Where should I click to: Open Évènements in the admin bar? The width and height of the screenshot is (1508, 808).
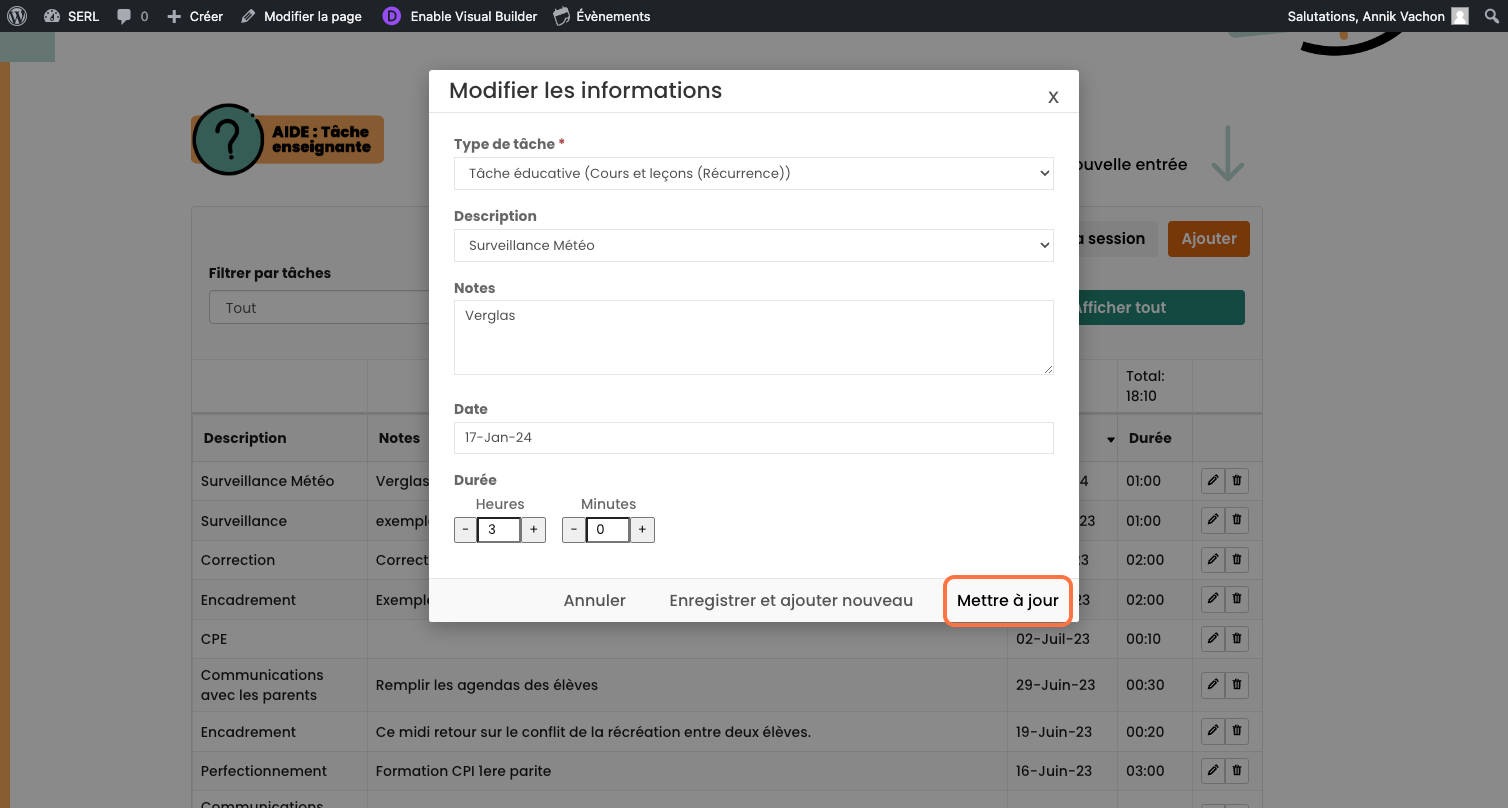pos(602,16)
